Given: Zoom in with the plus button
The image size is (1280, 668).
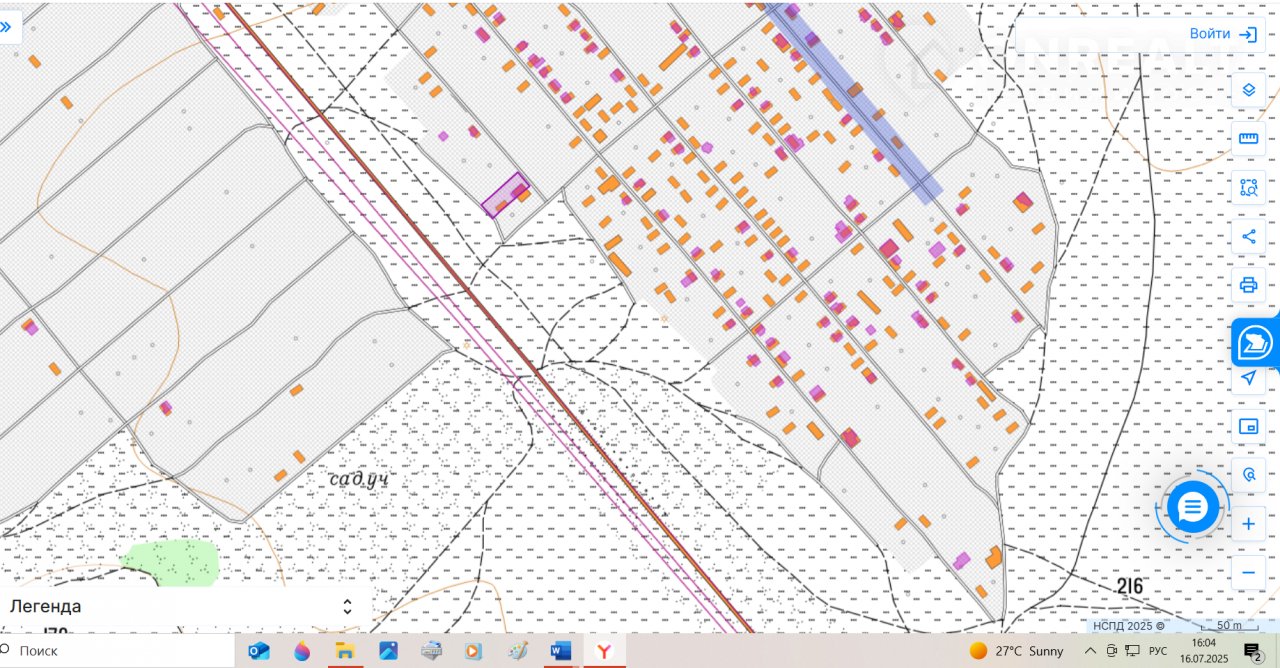Looking at the screenshot, I should click(1248, 524).
